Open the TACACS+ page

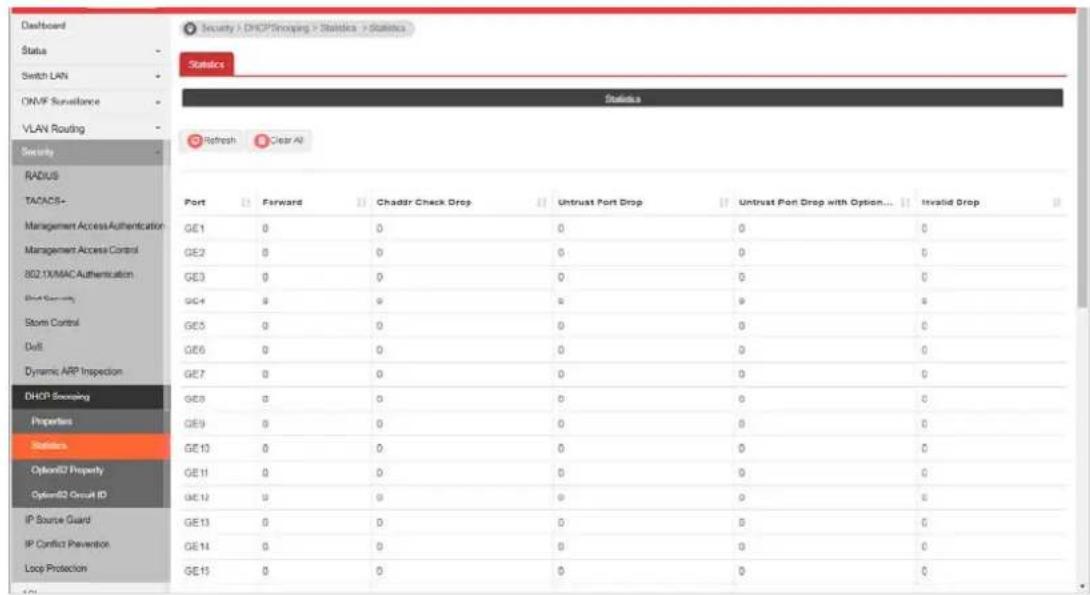coord(45,201)
